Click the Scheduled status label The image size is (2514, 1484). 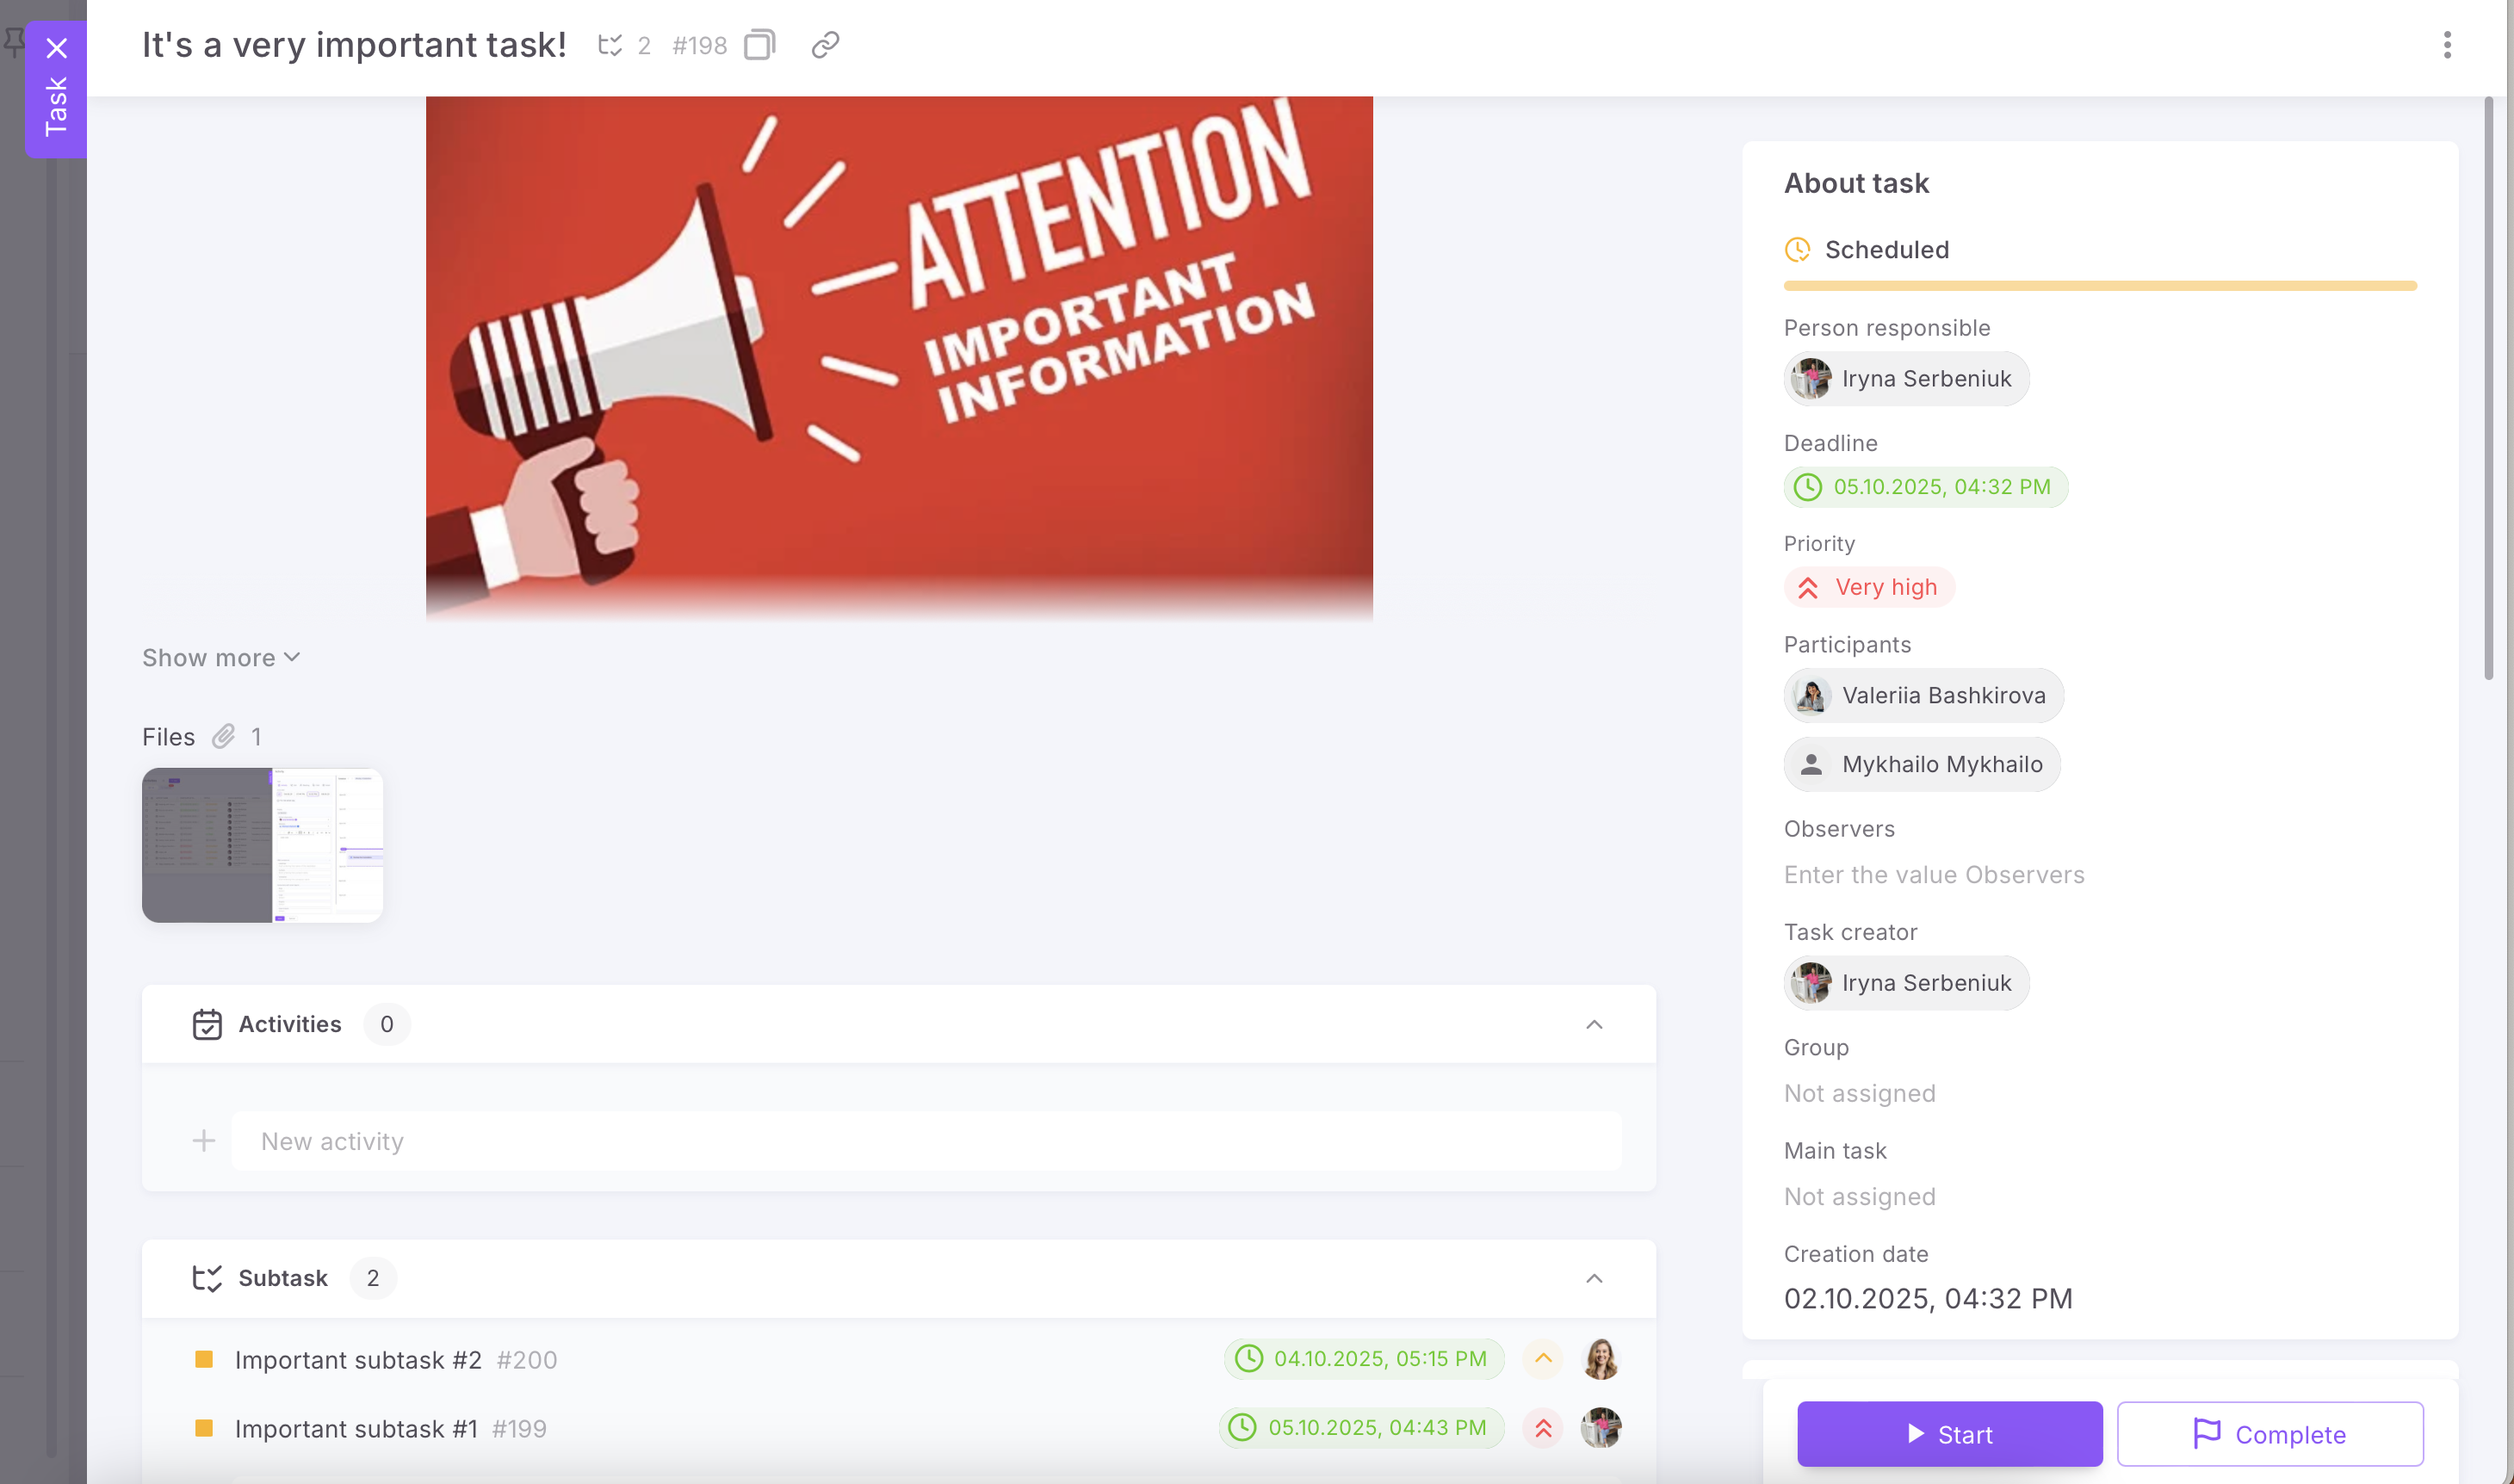point(1886,250)
